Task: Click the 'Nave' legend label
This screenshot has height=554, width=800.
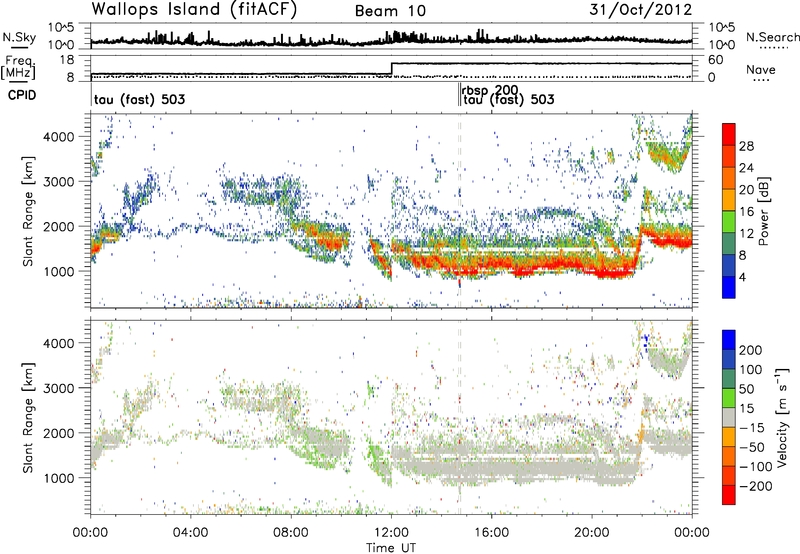Action: tap(761, 69)
